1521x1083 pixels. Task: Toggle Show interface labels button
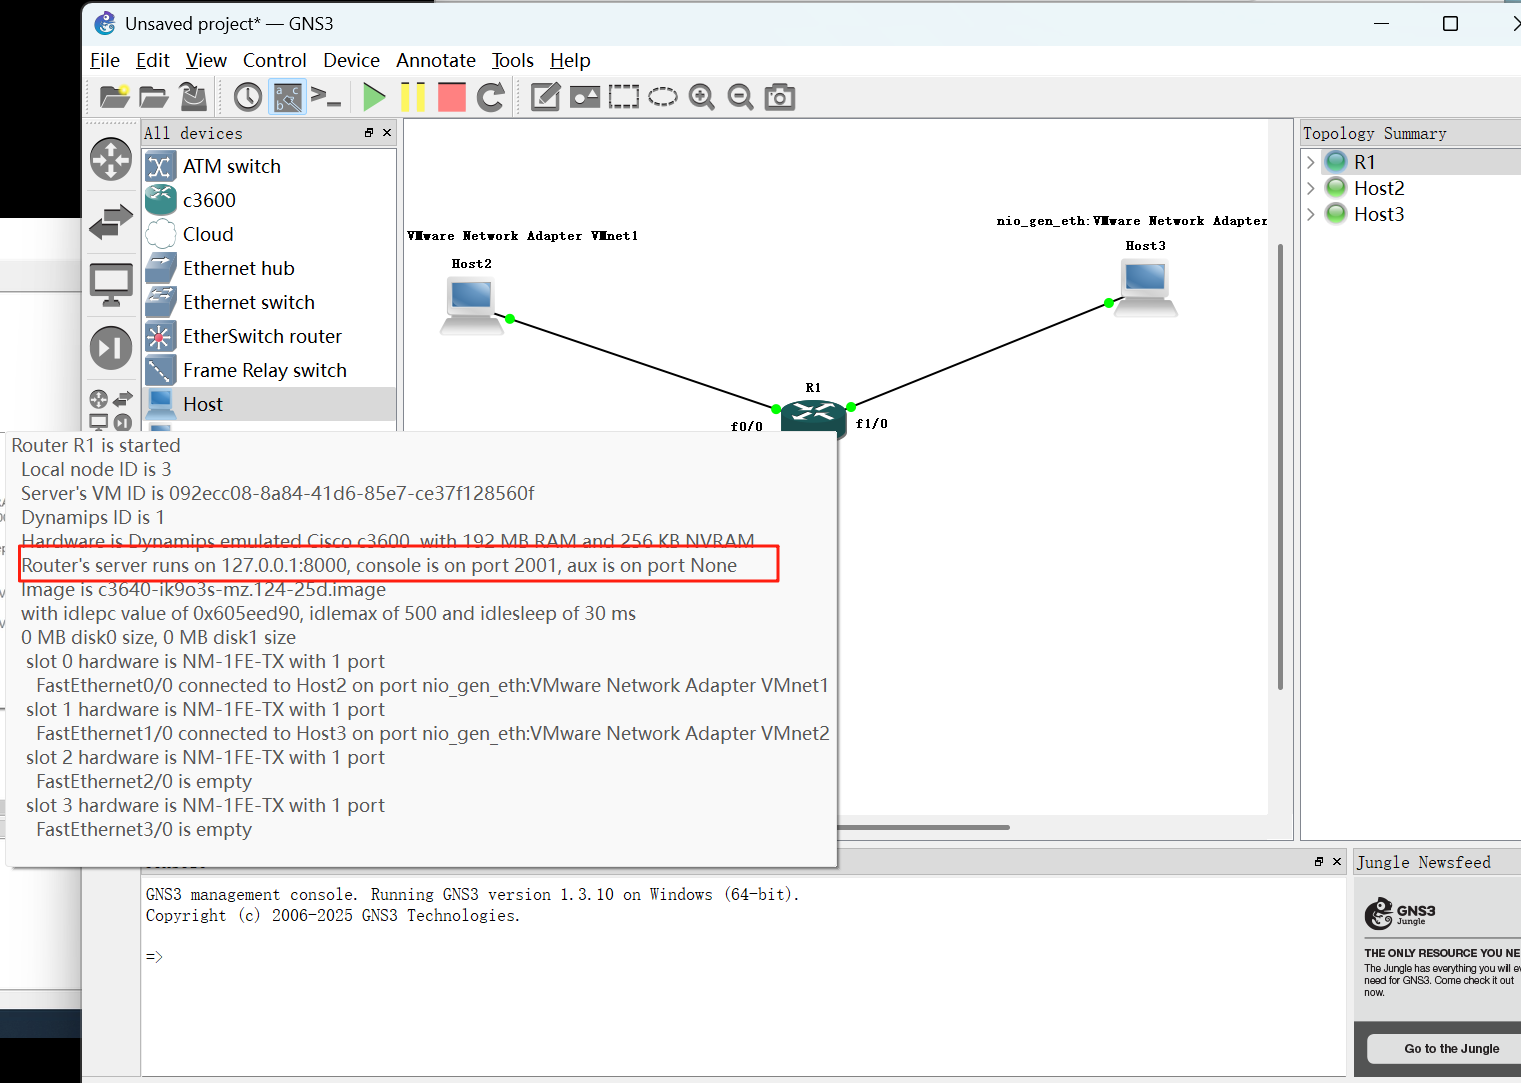coord(287,97)
